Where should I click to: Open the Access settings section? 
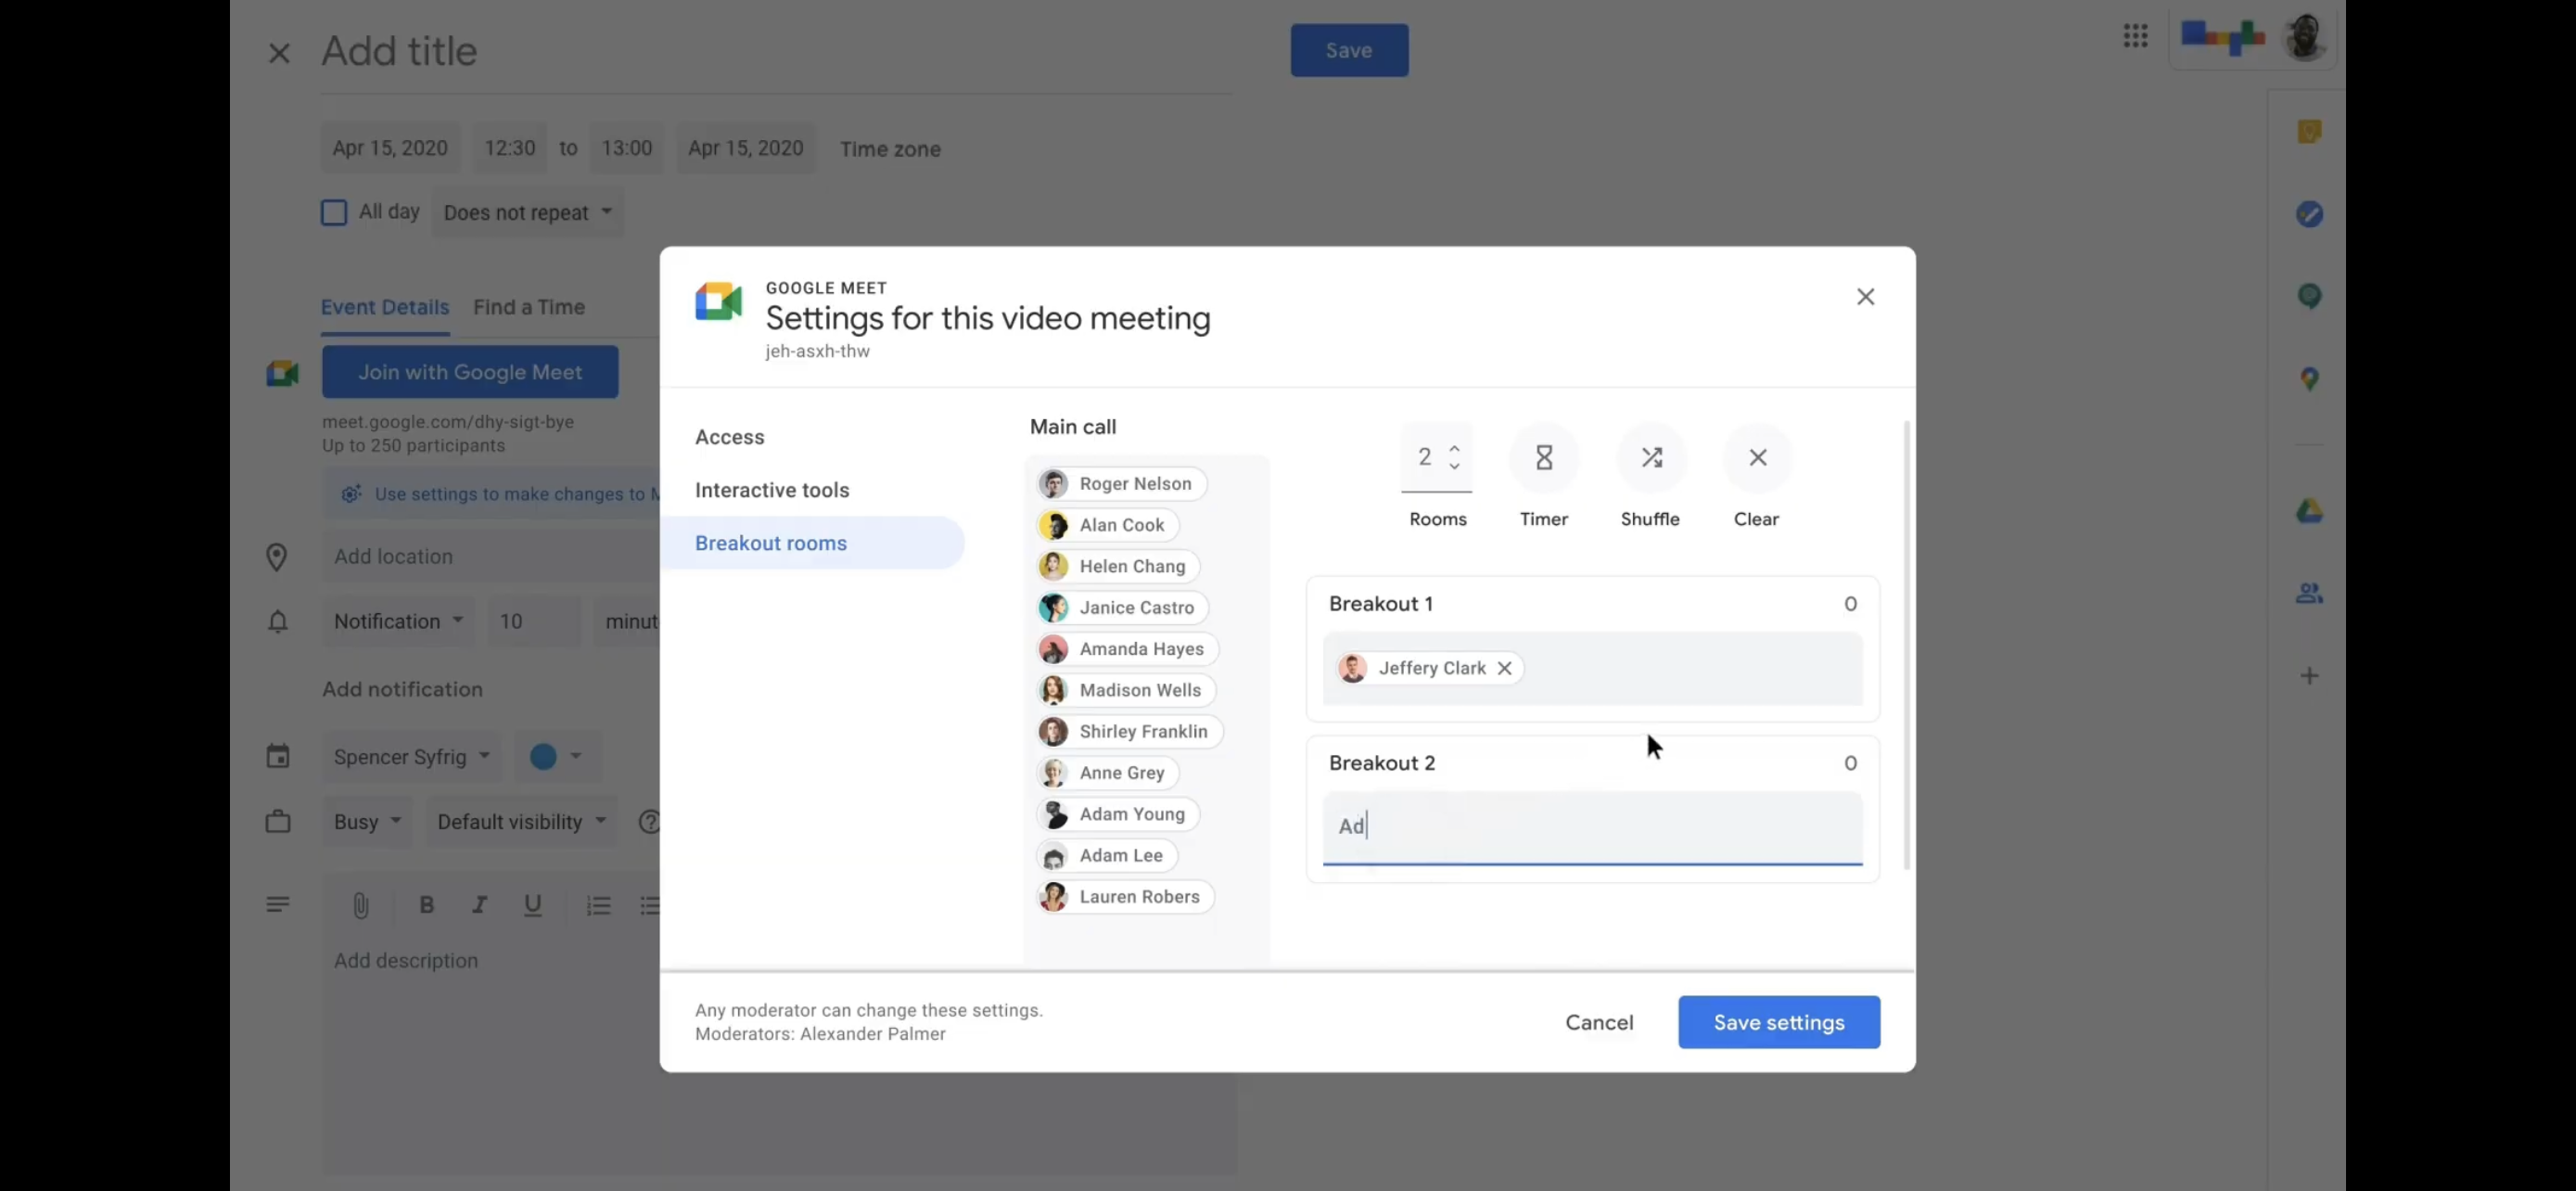[729, 437]
